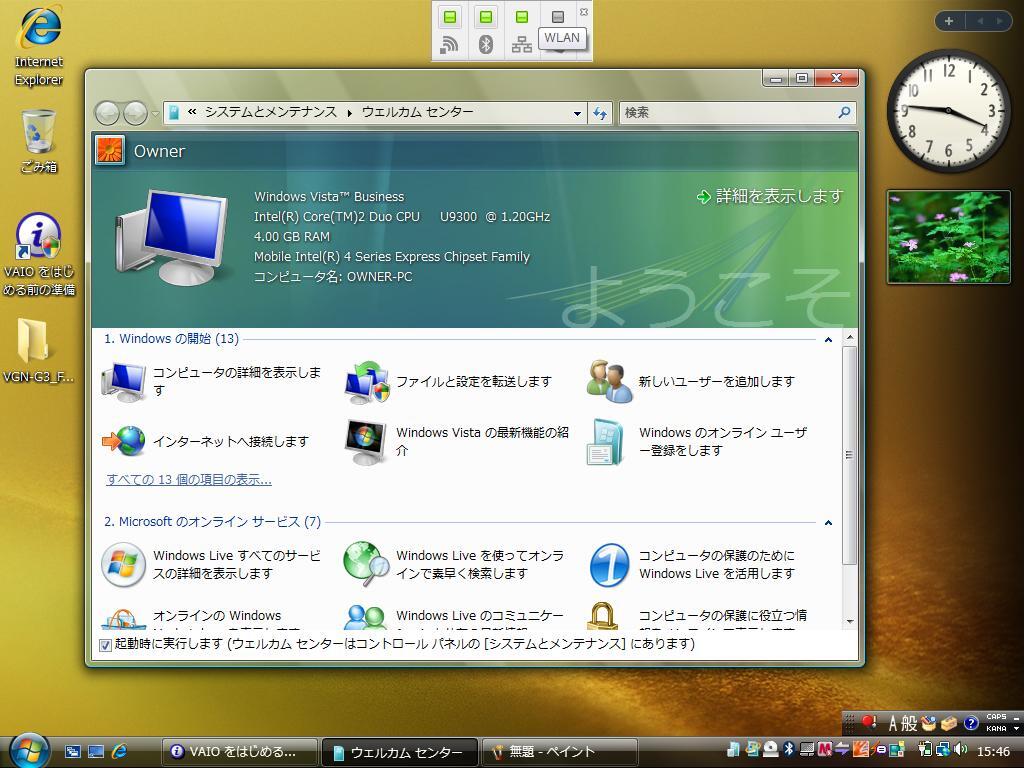The height and width of the screenshot is (768, 1024).
Task: Click the volume speaker tray icon
Action: [x=960, y=750]
